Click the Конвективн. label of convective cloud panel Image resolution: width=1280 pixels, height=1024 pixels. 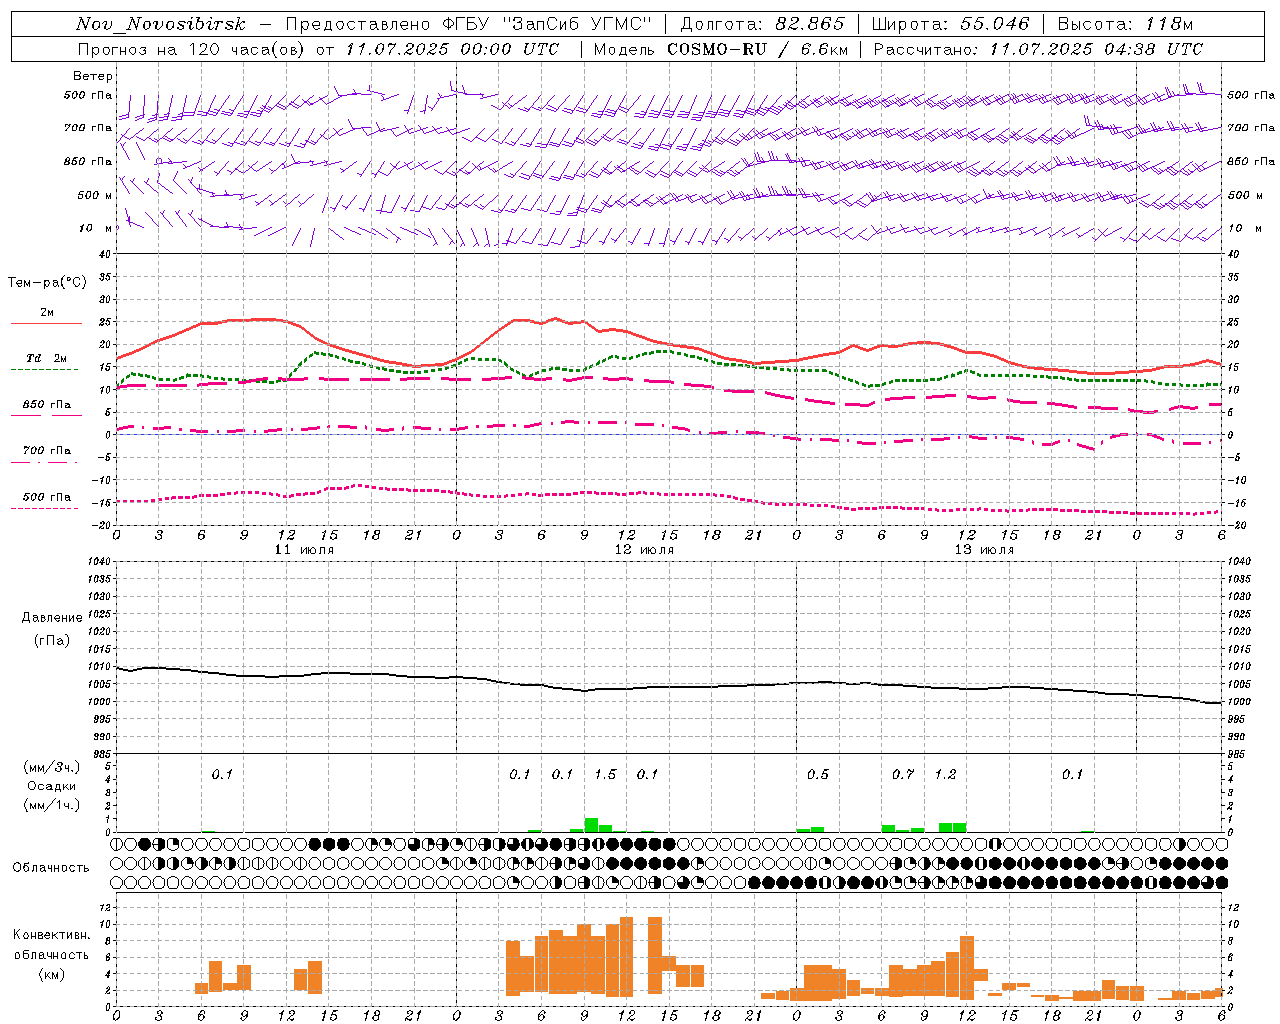51,935
